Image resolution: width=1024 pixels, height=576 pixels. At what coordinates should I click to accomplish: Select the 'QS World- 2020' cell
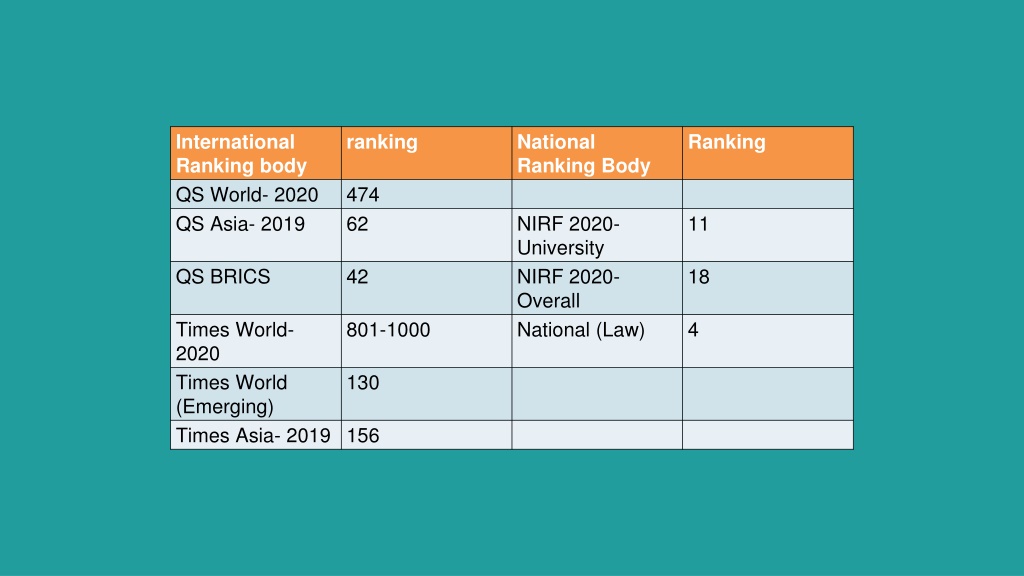pos(256,195)
